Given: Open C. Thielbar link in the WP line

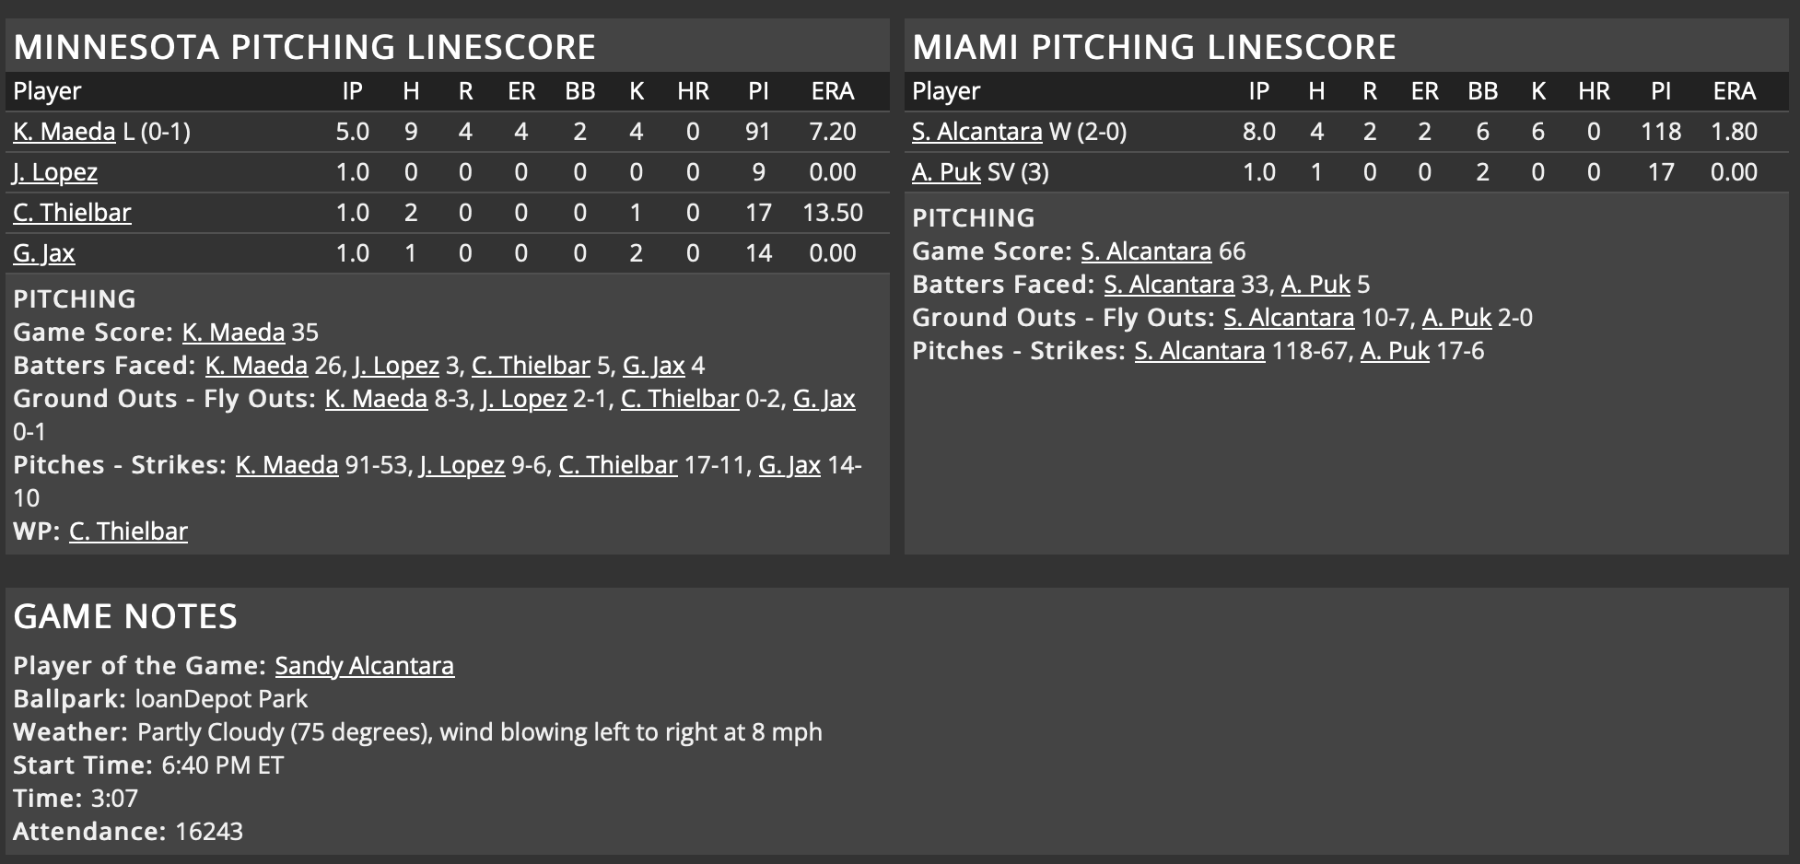Looking at the screenshot, I should pyautogui.click(x=128, y=531).
